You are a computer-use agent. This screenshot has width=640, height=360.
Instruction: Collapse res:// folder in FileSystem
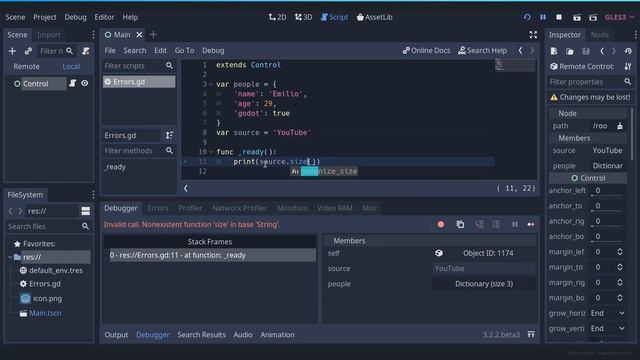tap(10, 257)
